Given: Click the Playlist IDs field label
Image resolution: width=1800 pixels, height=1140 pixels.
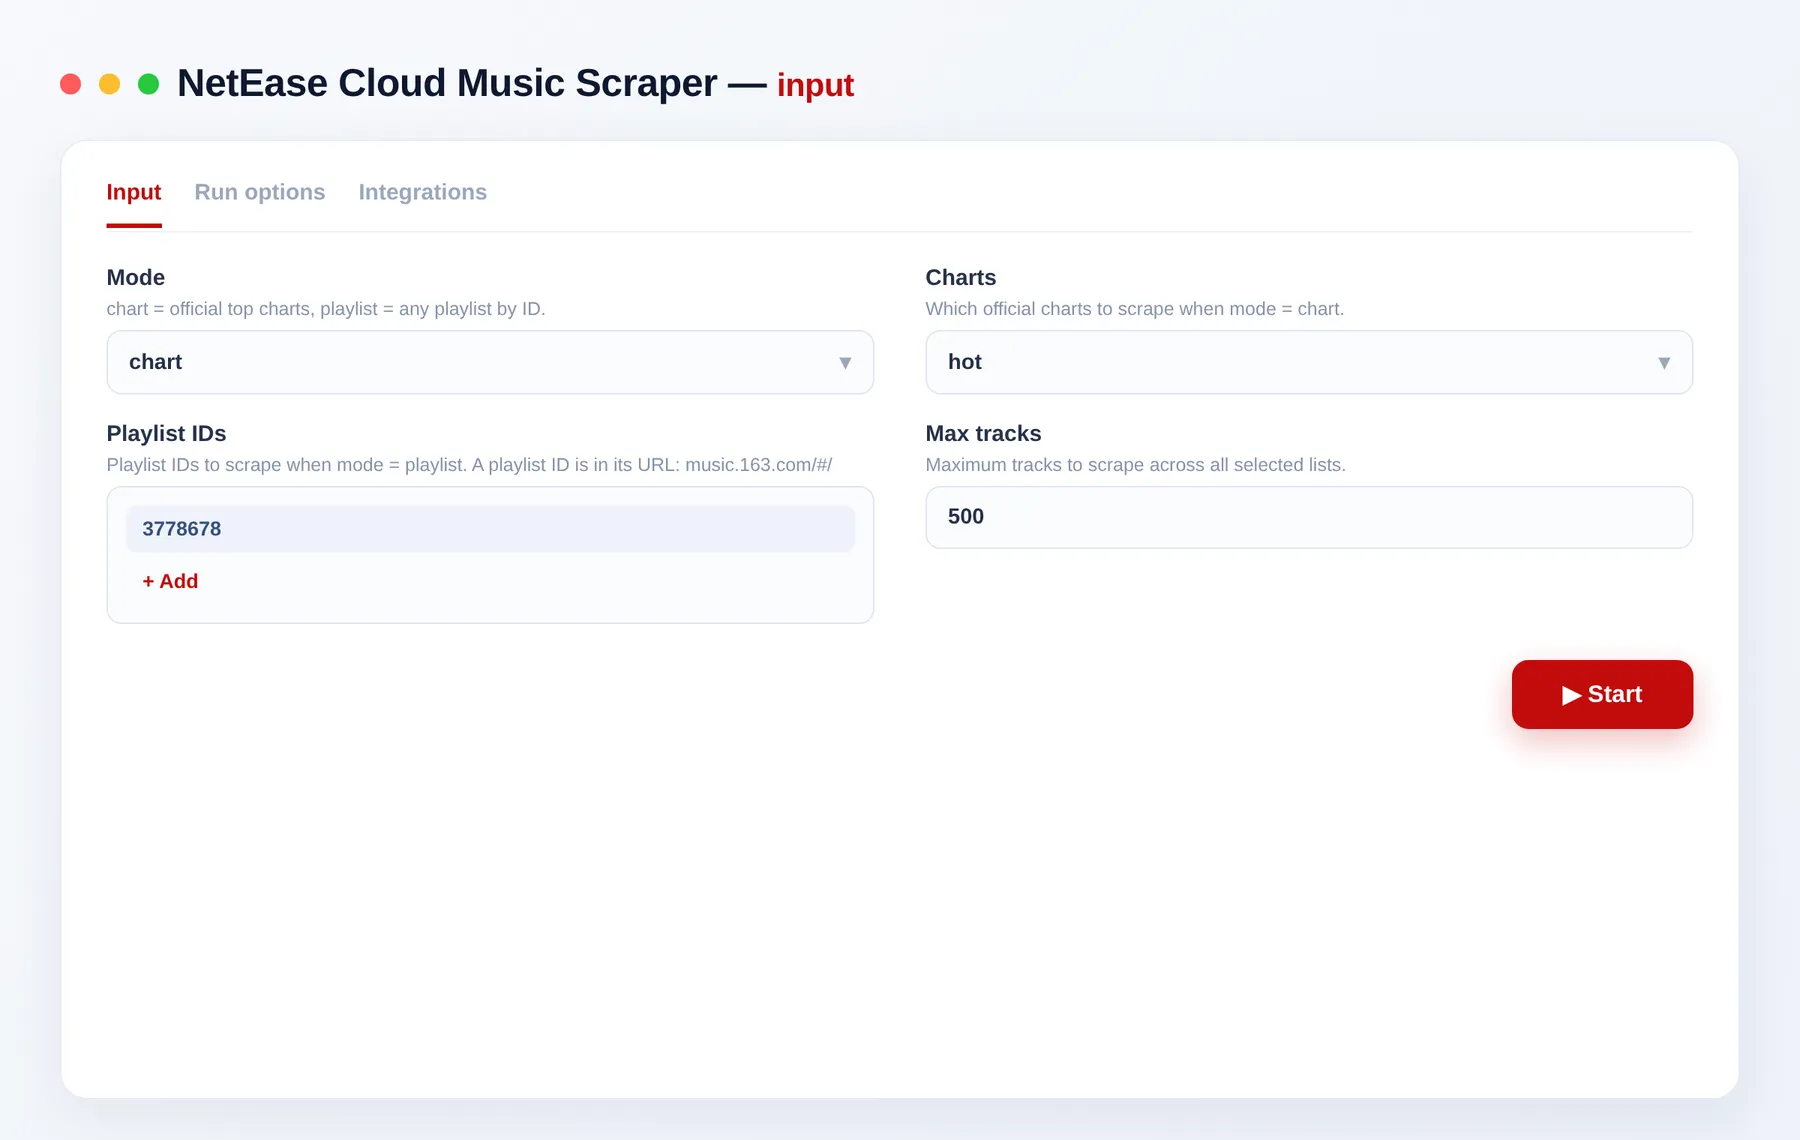Looking at the screenshot, I should pos(166,434).
